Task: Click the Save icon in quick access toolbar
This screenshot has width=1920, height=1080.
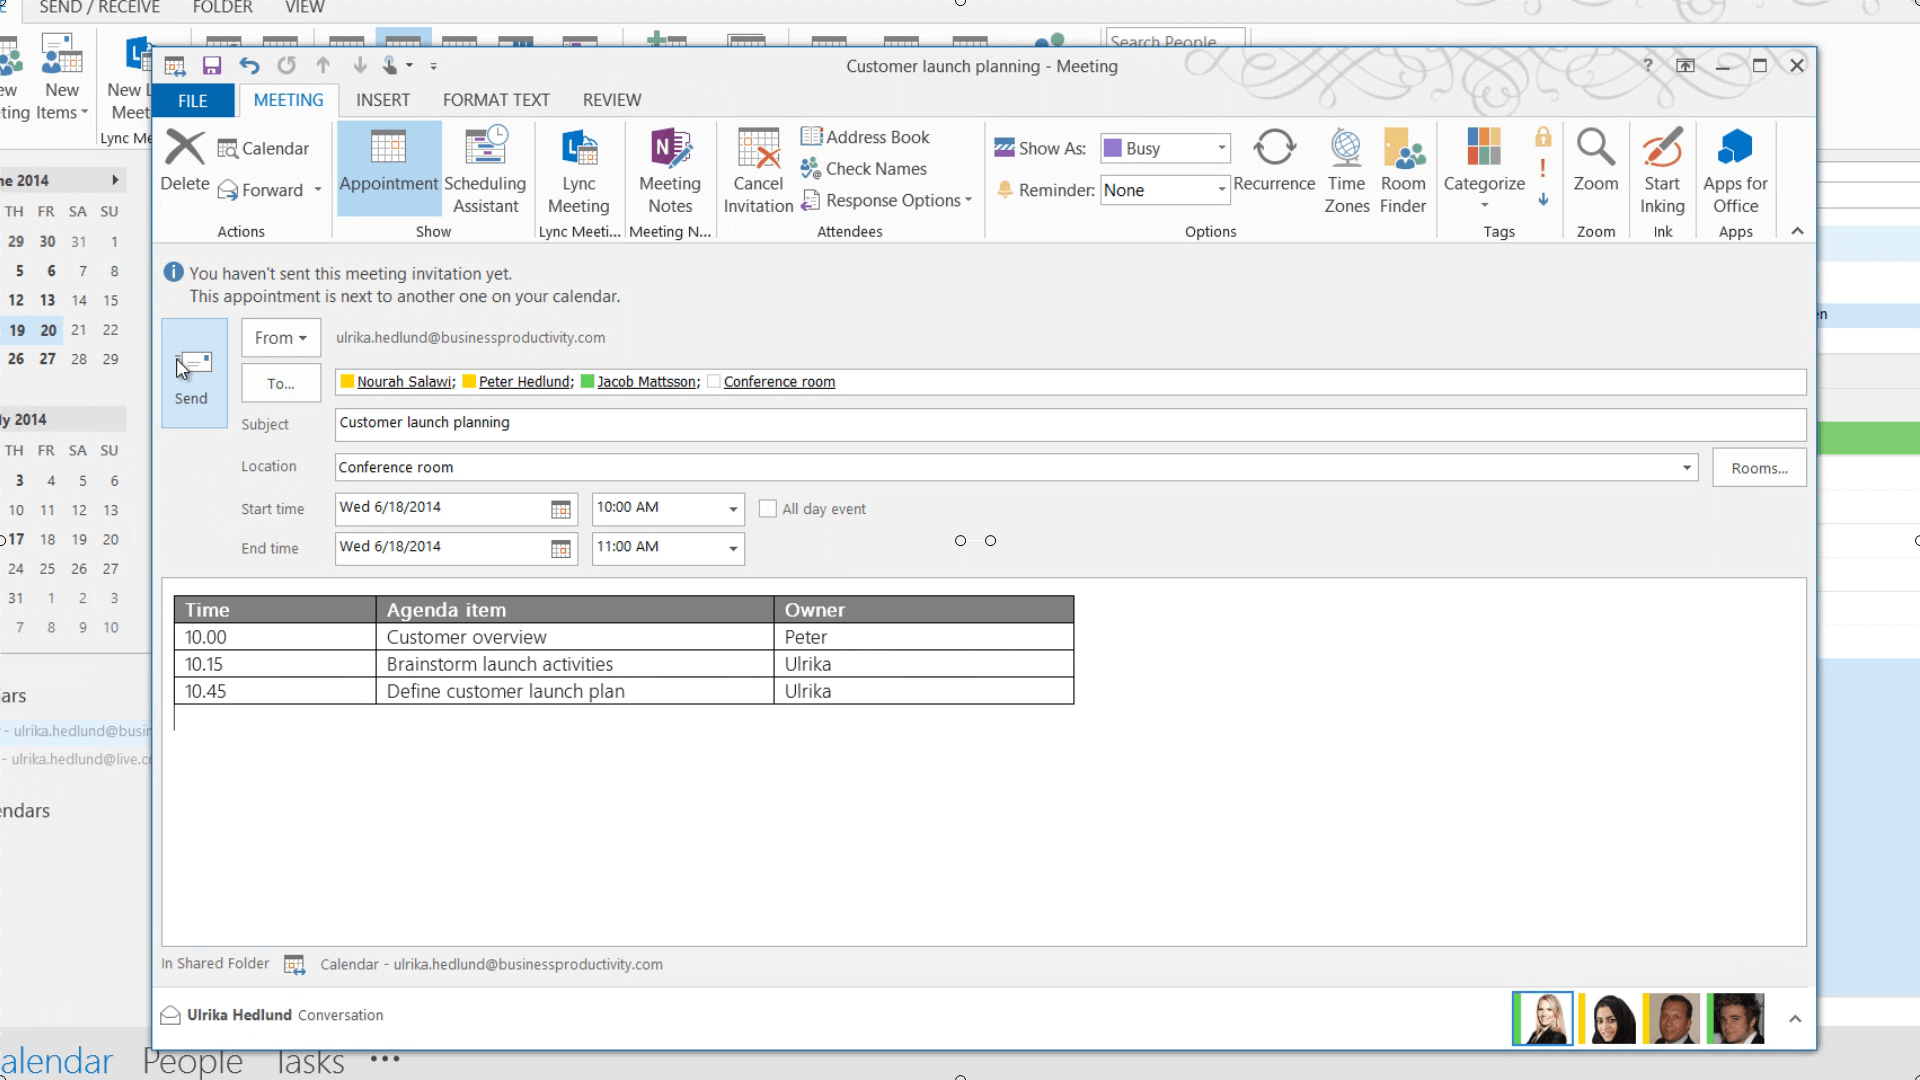Action: pos(212,66)
